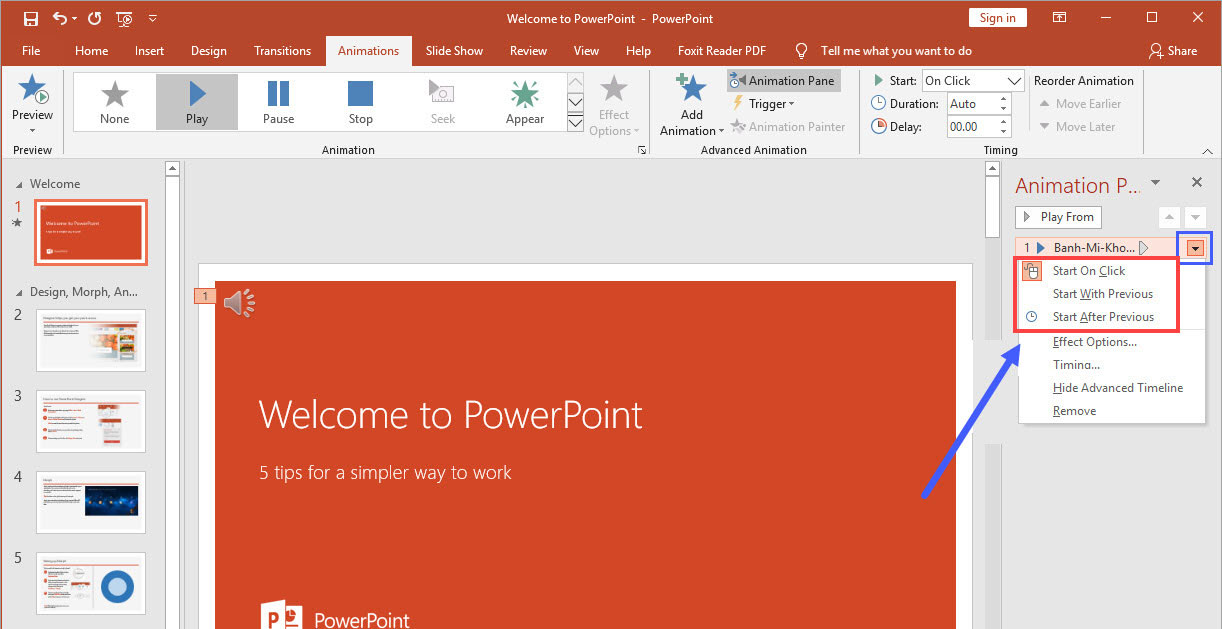The height and width of the screenshot is (629, 1222).
Task: Click the Play From button in Animation Pane
Action: [x=1058, y=217]
